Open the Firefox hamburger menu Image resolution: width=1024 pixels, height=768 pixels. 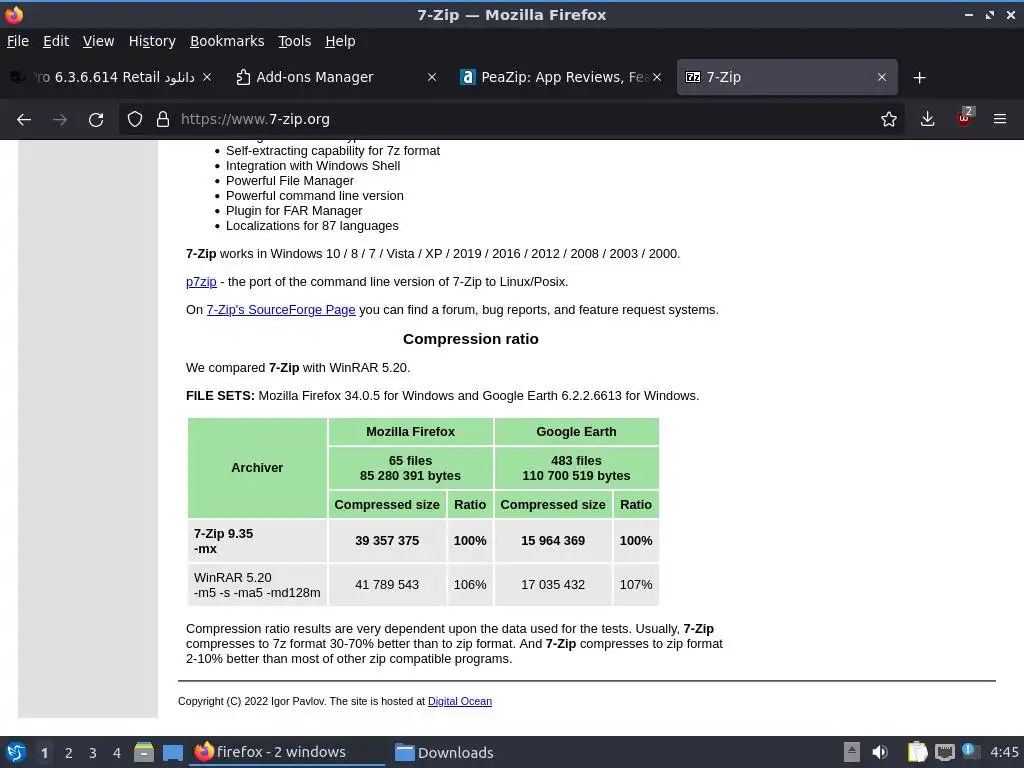pyautogui.click(x=1000, y=120)
